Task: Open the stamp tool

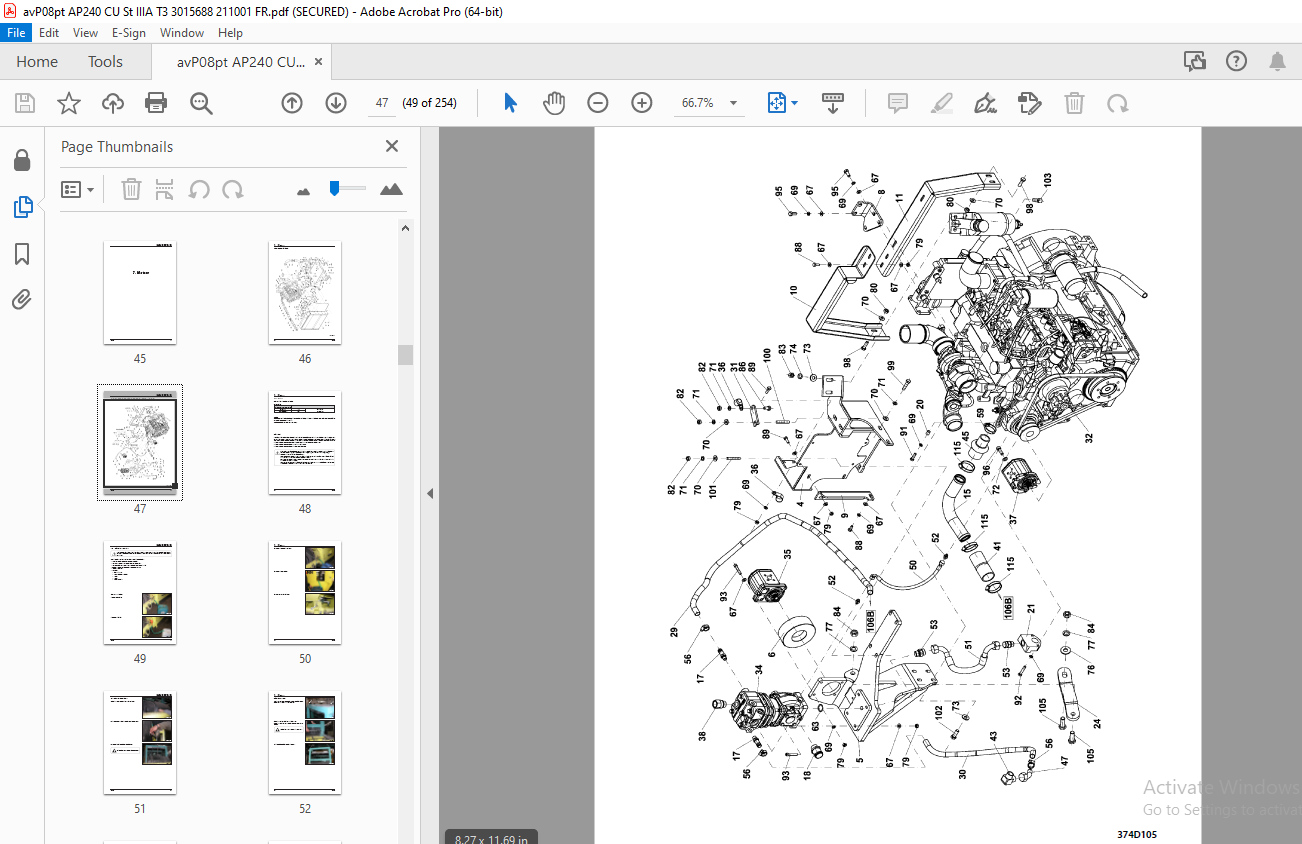Action: tap(1030, 103)
